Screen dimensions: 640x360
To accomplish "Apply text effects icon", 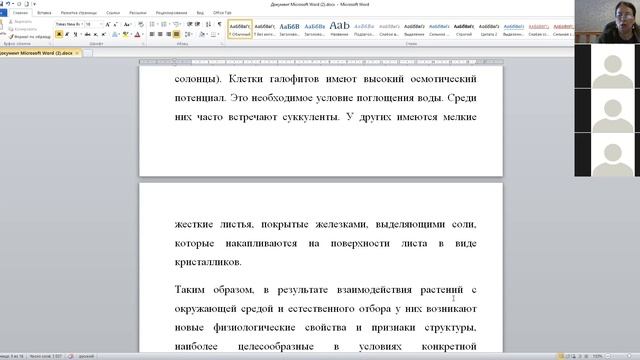I will (x=115, y=34).
